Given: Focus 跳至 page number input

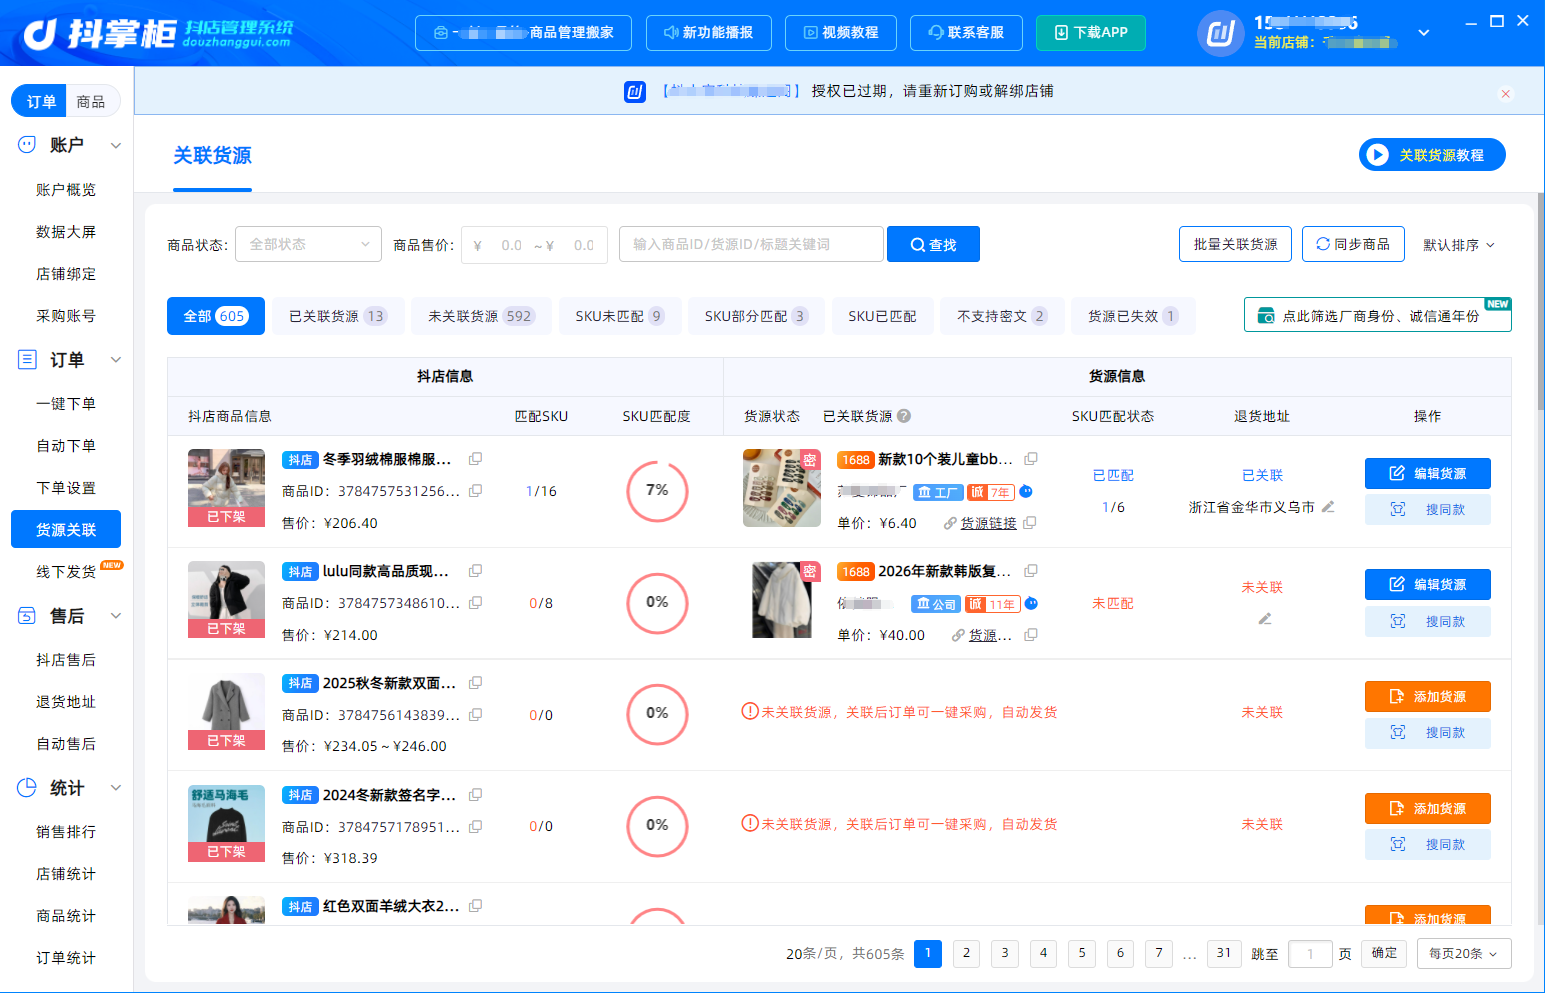Looking at the screenshot, I should pos(1310,954).
